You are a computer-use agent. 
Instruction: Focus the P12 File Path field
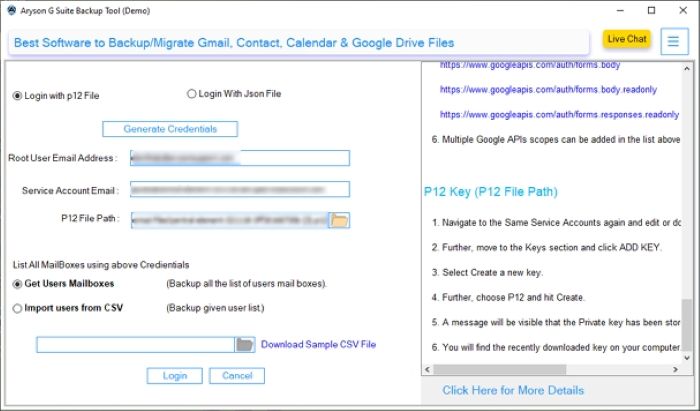229,220
